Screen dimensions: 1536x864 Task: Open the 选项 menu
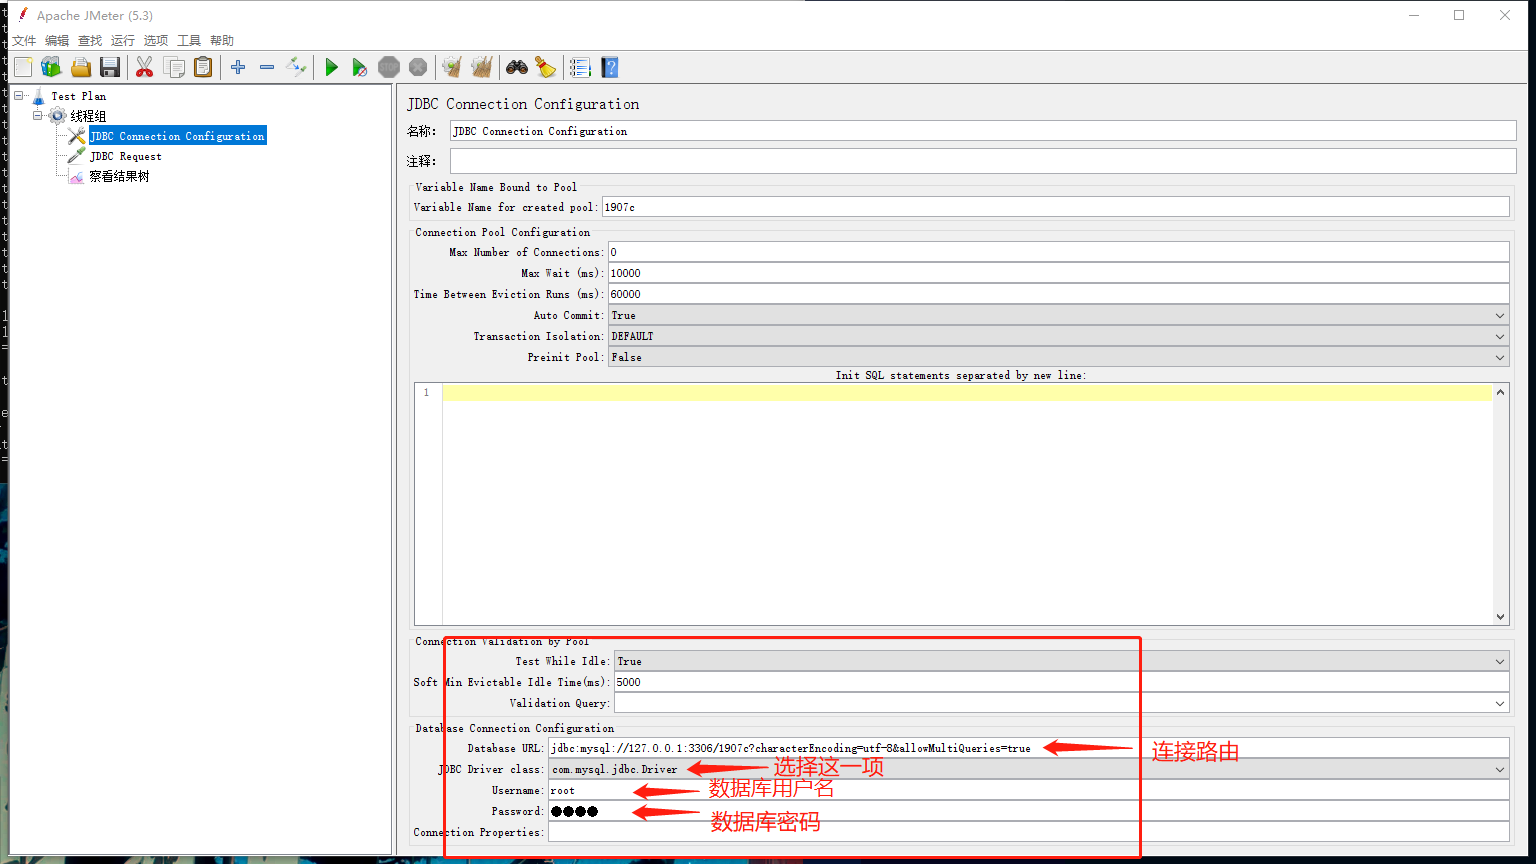pyautogui.click(x=156, y=41)
